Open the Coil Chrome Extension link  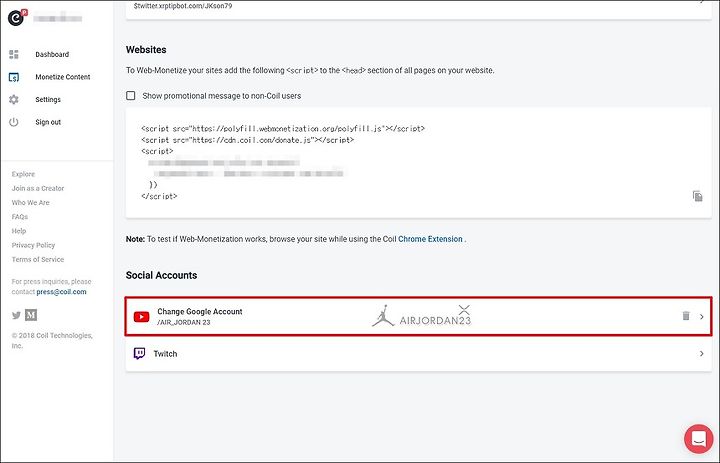[430, 239]
